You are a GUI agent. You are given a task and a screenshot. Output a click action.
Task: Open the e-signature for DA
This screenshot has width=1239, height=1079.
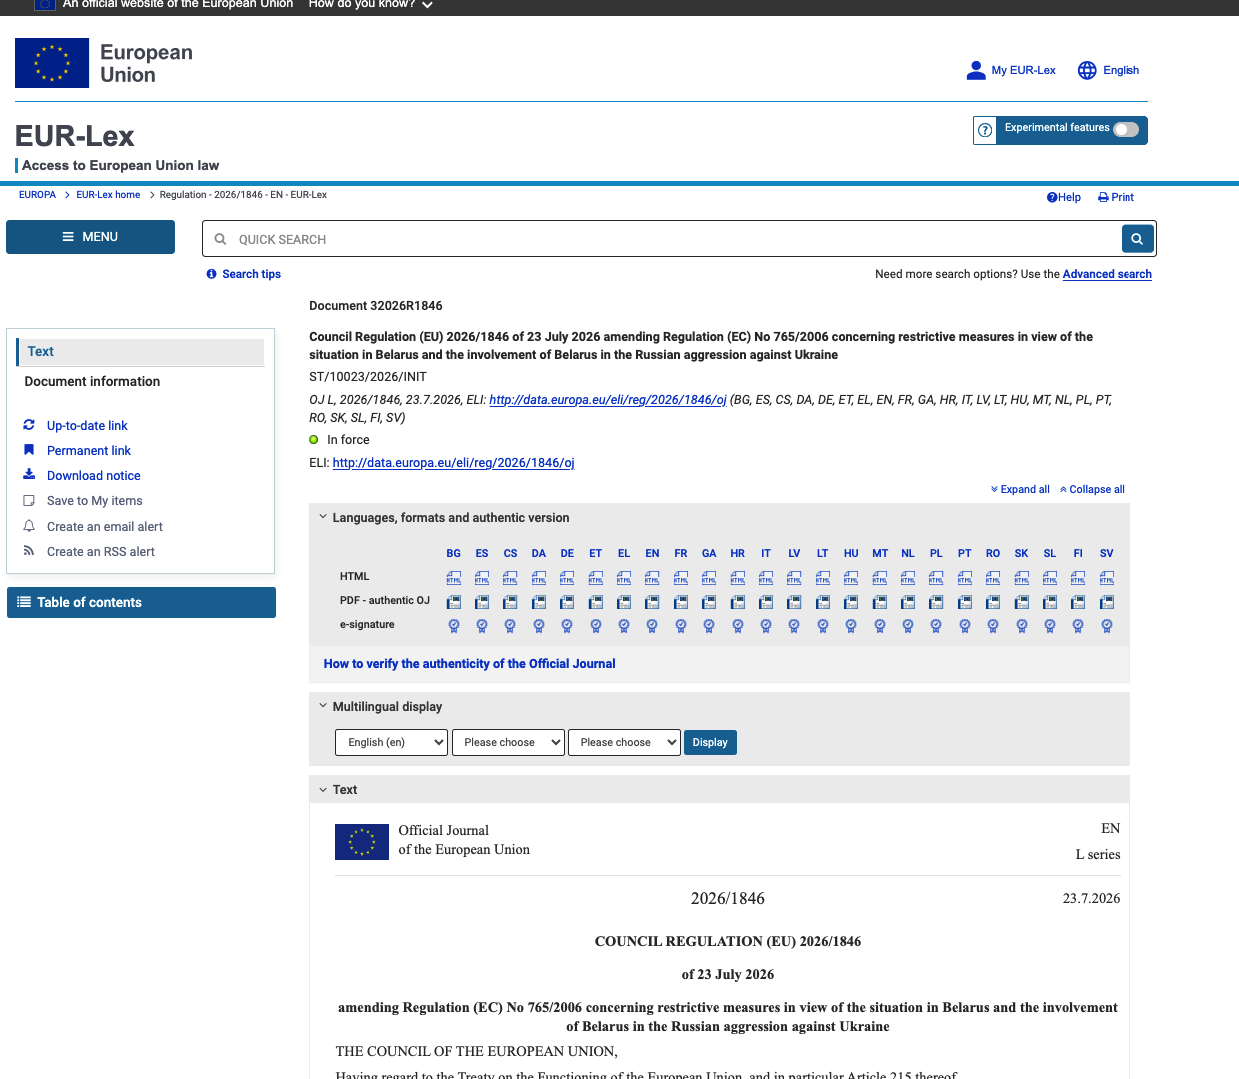coord(539,626)
